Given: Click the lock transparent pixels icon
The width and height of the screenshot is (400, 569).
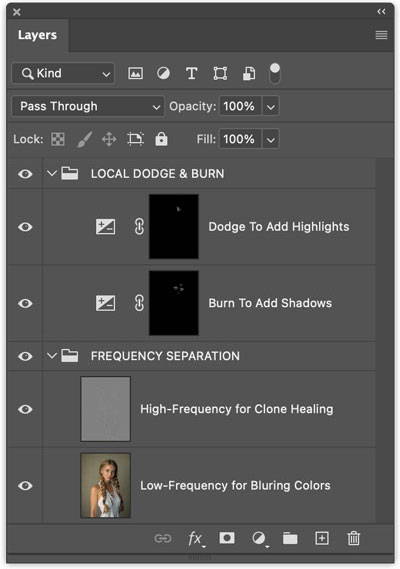Looking at the screenshot, I should (x=58, y=139).
